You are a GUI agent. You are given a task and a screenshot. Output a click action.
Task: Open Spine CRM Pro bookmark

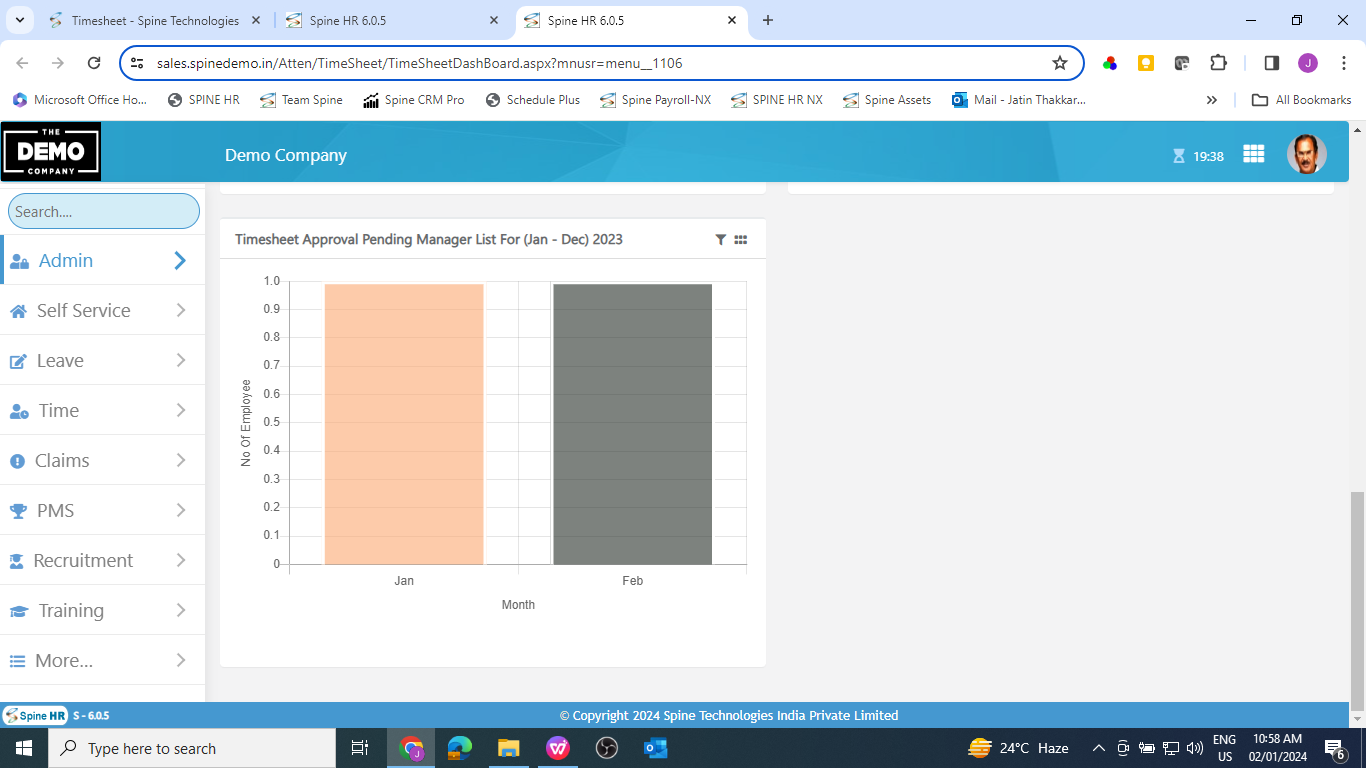[413, 100]
